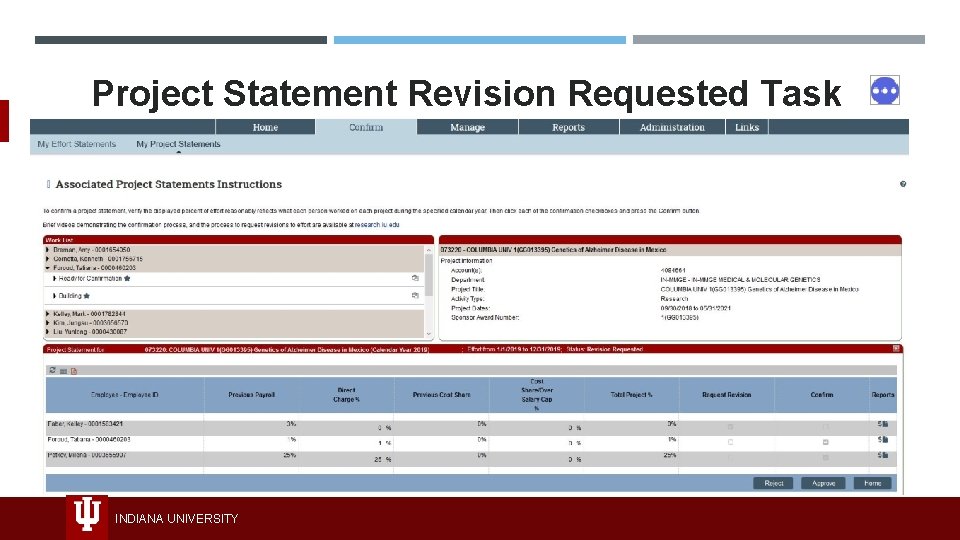Collapse the Foroud, Tatiana work list entry
This screenshot has height=540, width=960.
click(48, 268)
